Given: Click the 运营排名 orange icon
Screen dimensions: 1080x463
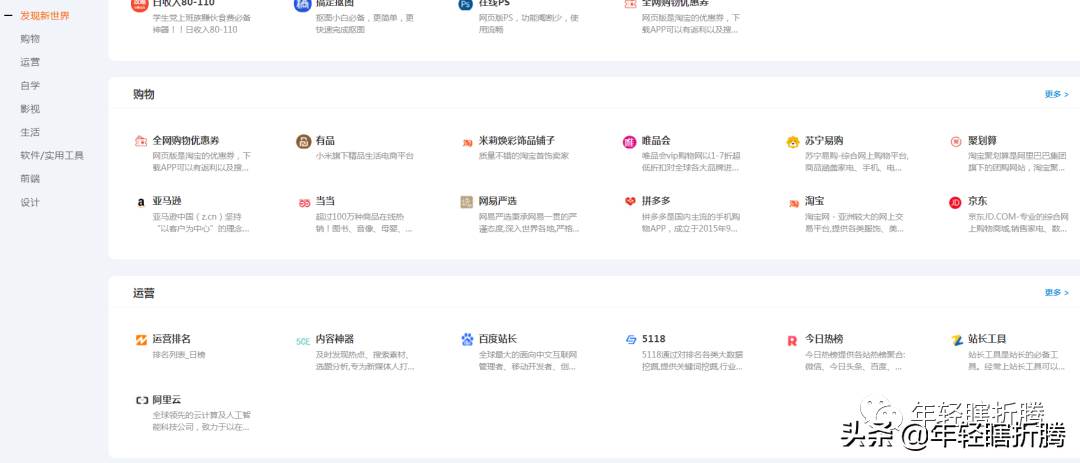Looking at the screenshot, I should click(141, 340).
